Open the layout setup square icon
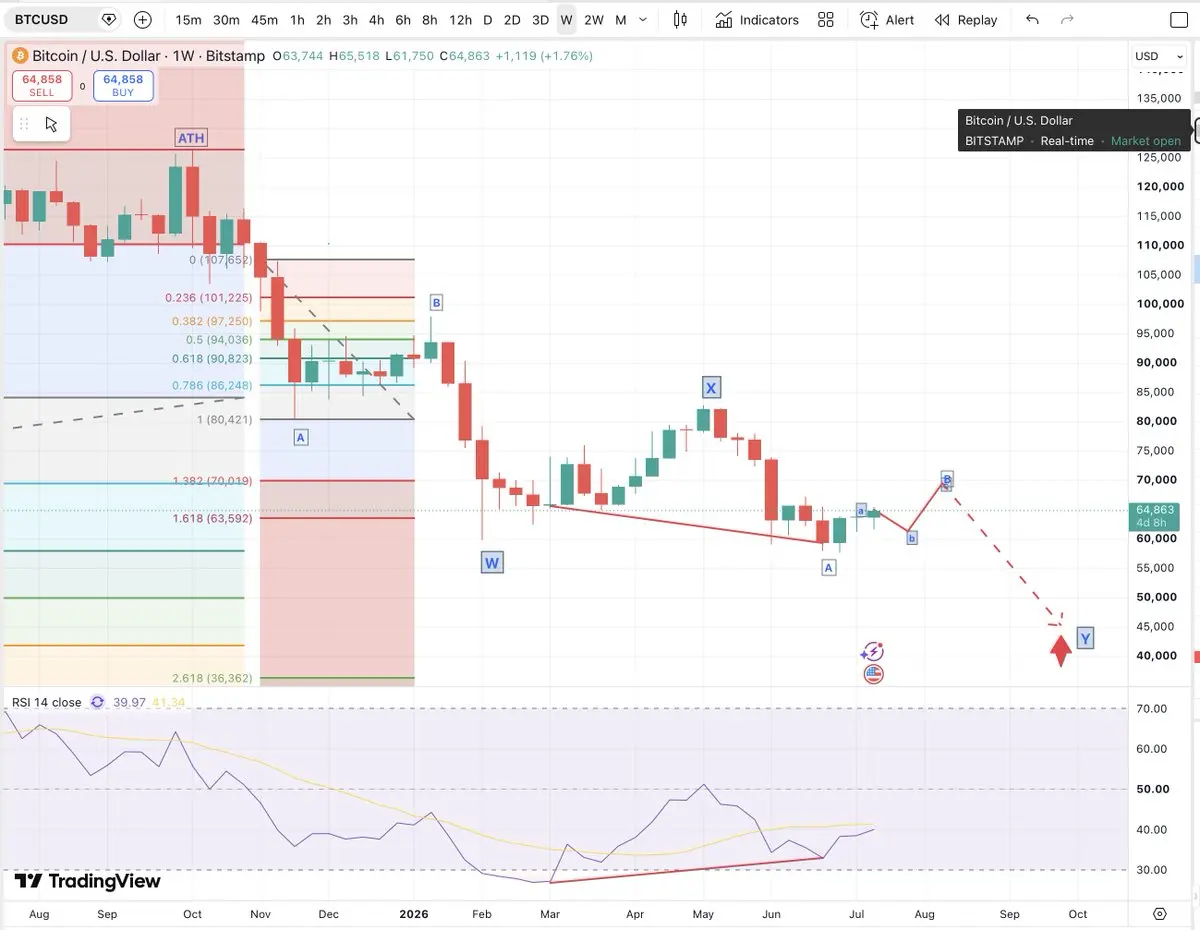 (1178, 20)
